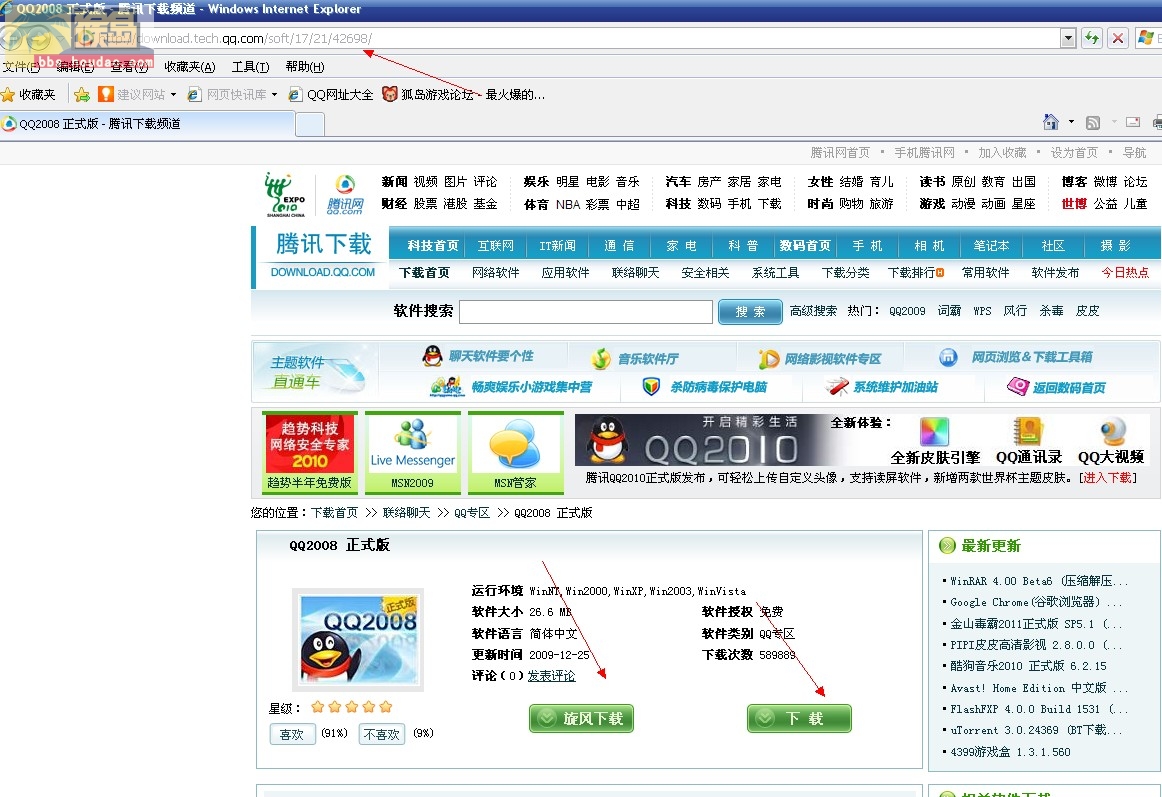
Task: Expand the home button dropdown arrow
Action: [x=1071, y=122]
